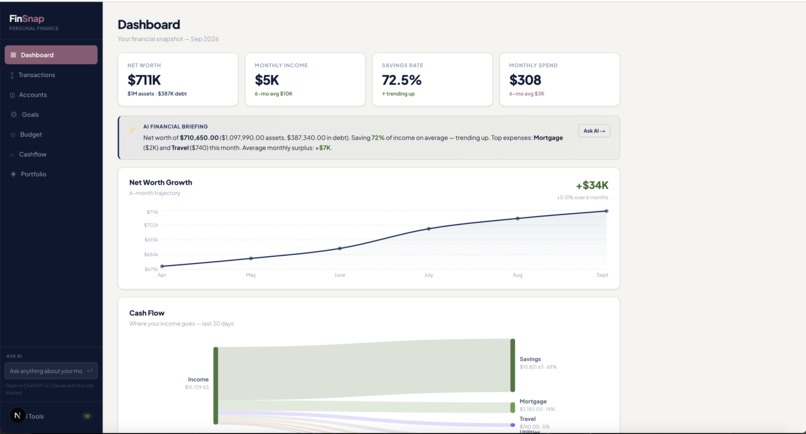806x434 pixels.
Task: Open the Dashboard nav item
Action: click(51, 55)
